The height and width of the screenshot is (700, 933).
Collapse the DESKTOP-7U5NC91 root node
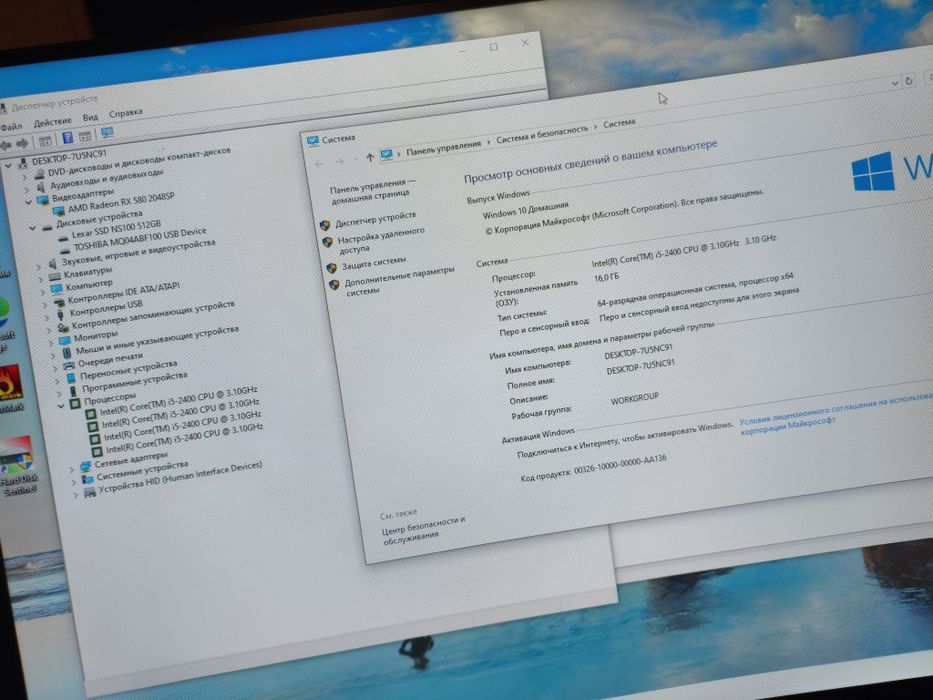click(8, 165)
